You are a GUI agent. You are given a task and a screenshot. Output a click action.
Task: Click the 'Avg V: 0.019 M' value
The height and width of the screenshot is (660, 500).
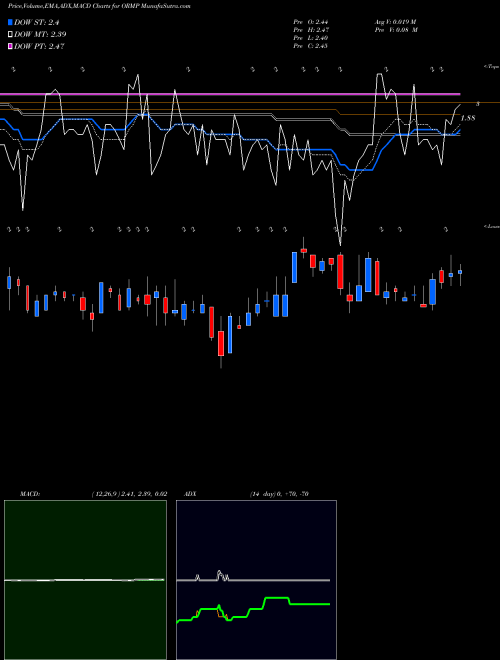tap(395, 22)
